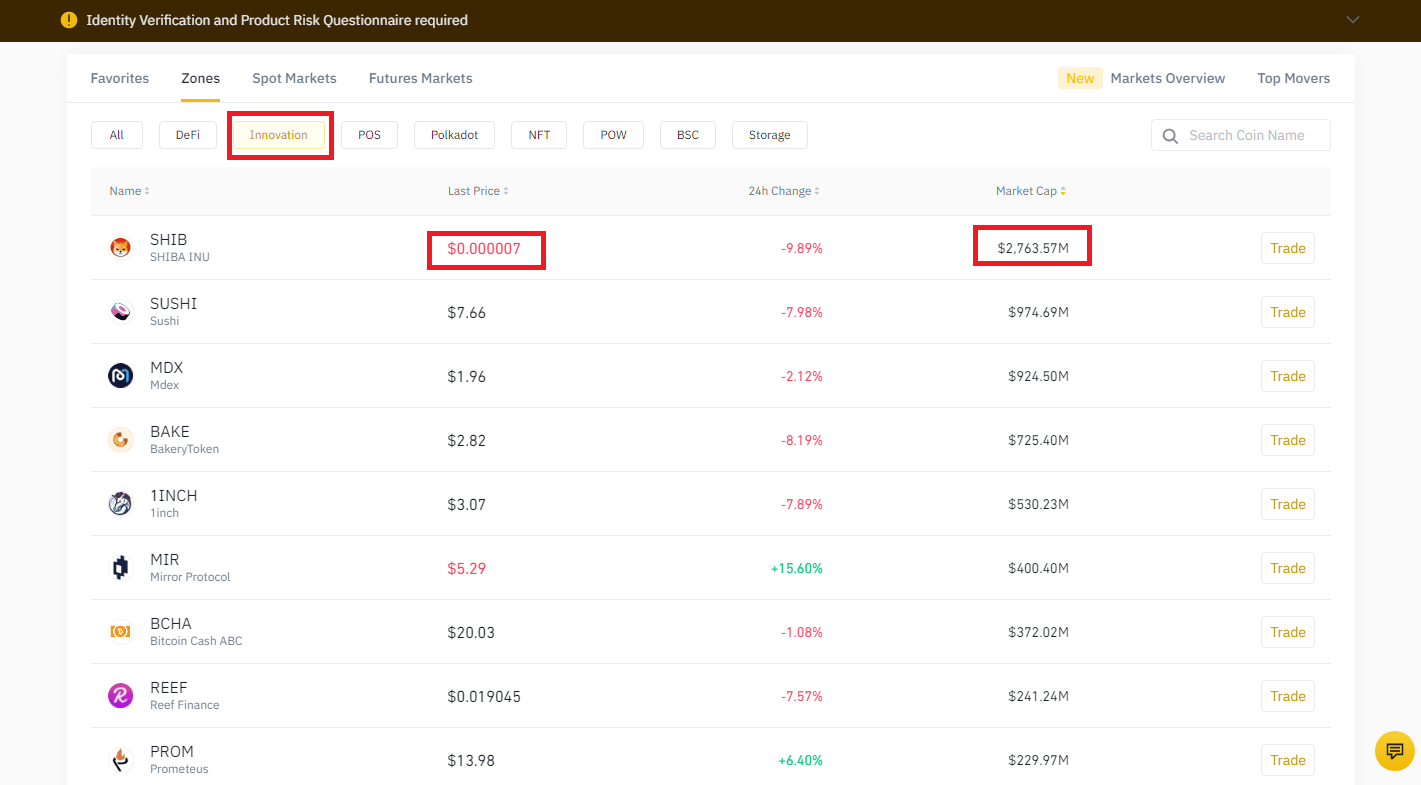This screenshot has width=1421, height=785.
Task: Click Trade button for REEF
Action: (1288, 696)
